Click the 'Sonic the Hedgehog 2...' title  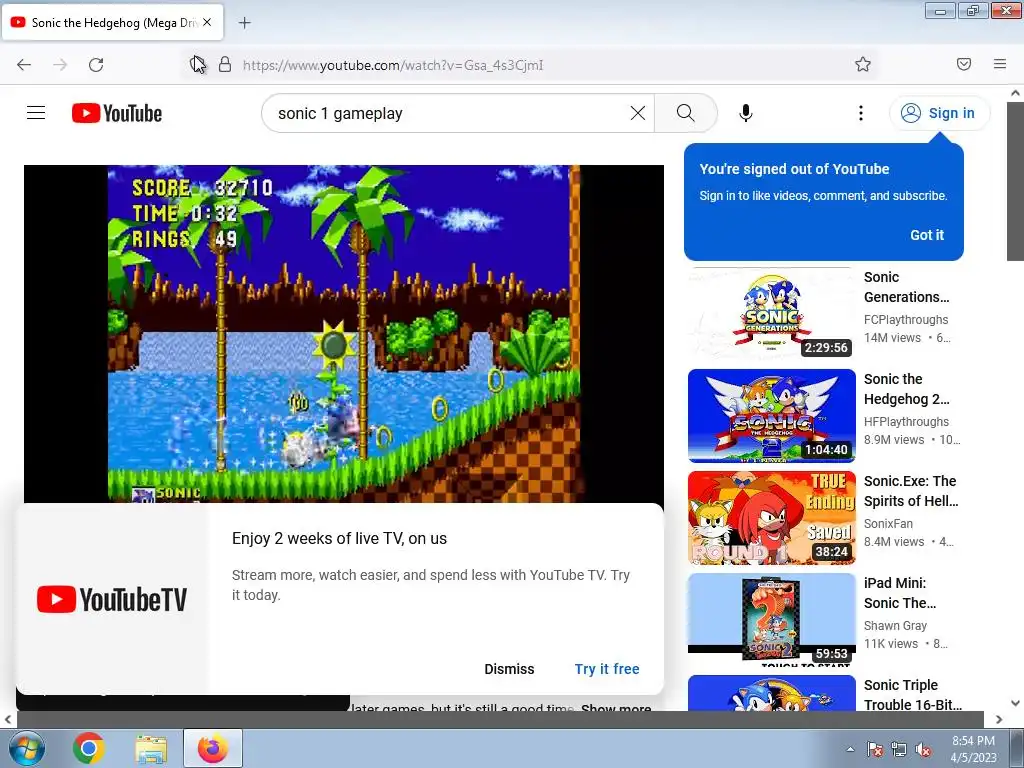906,389
